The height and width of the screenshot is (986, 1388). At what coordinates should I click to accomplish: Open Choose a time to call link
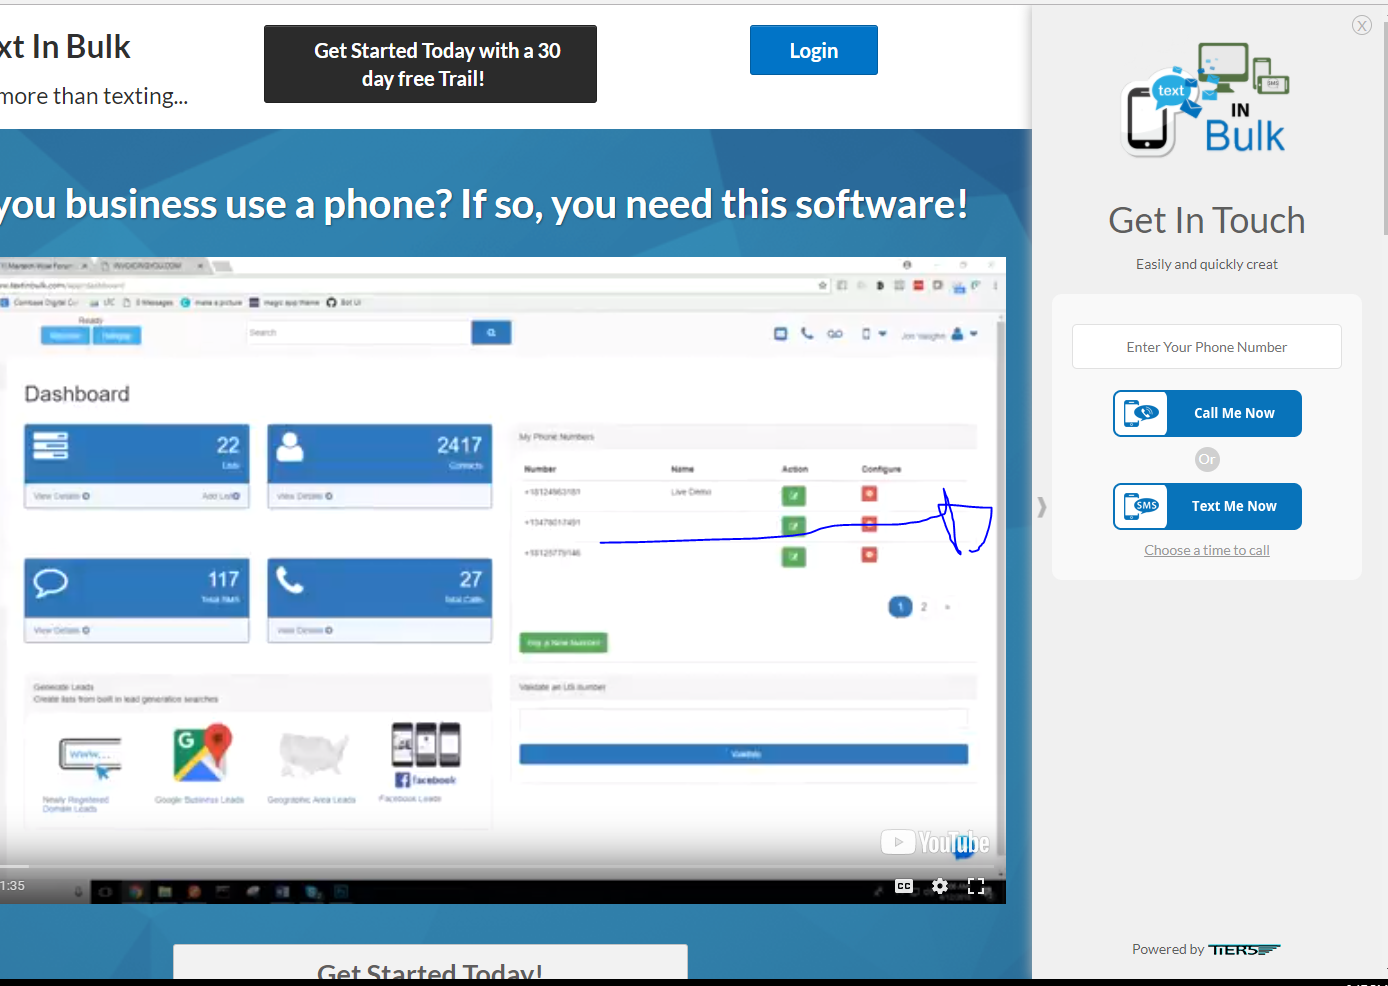coord(1207,550)
